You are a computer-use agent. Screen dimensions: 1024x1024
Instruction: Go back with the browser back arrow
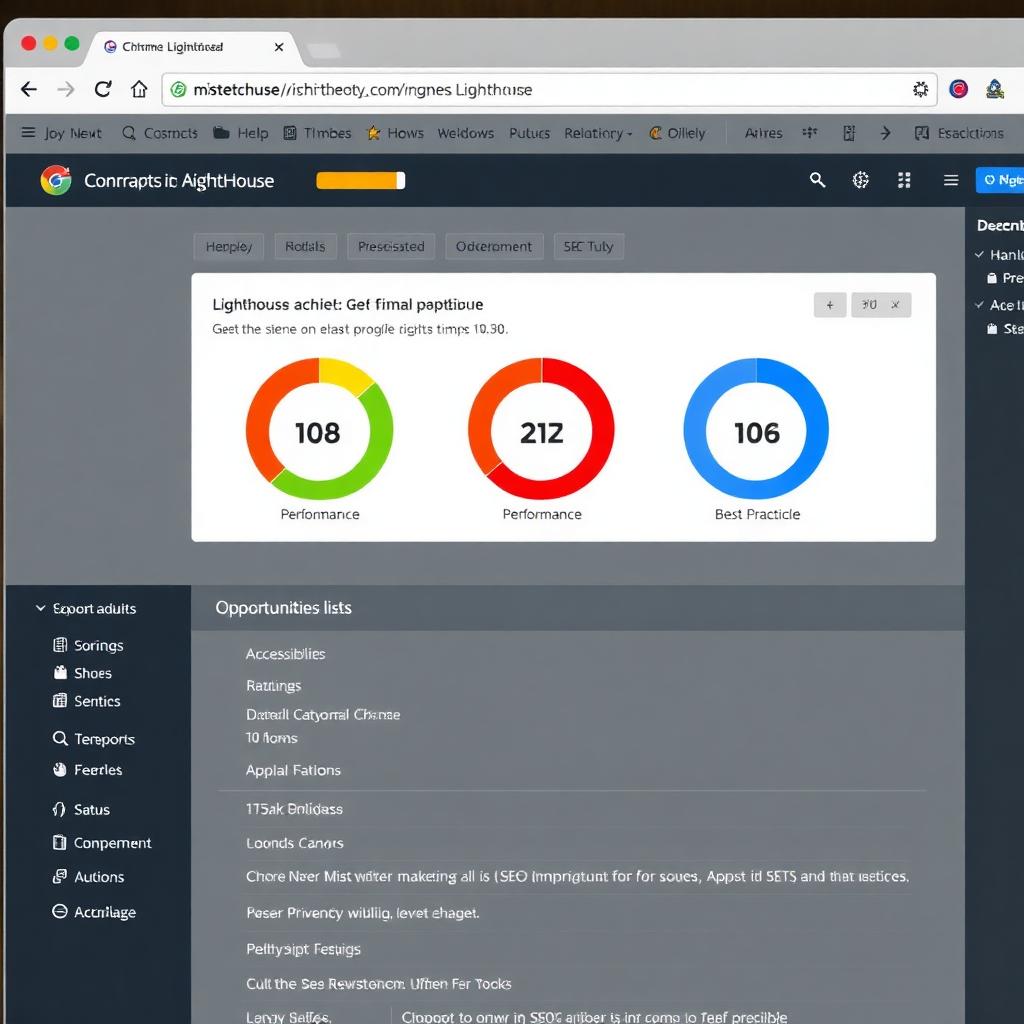coord(29,89)
